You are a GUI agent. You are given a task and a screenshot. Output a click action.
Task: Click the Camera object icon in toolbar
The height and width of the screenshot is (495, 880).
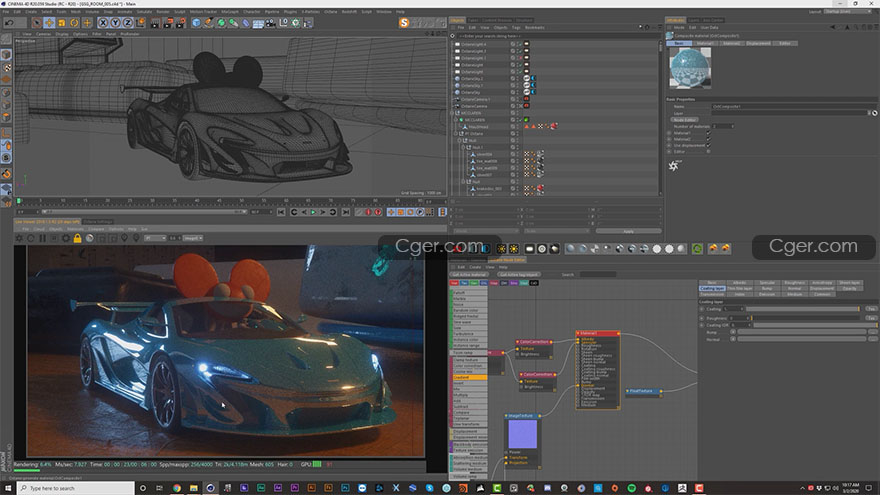(271, 23)
